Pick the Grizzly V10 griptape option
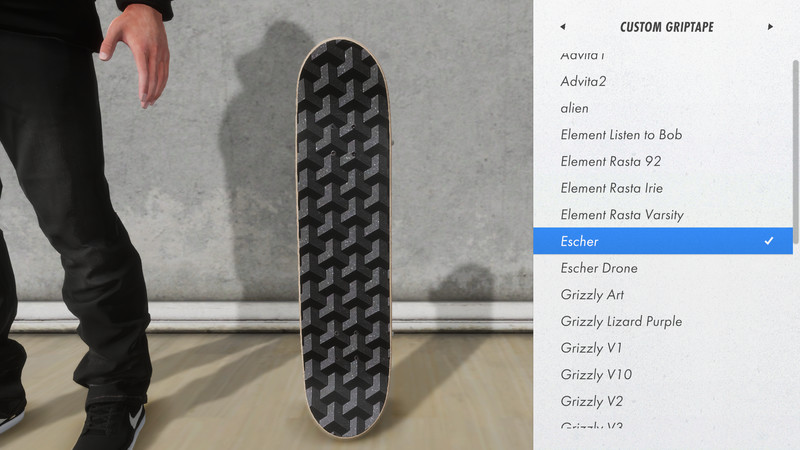This screenshot has width=800, height=450. tap(663, 374)
